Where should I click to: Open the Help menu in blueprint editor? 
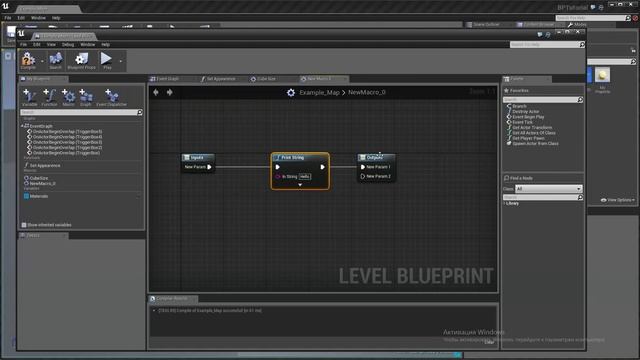(105, 44)
